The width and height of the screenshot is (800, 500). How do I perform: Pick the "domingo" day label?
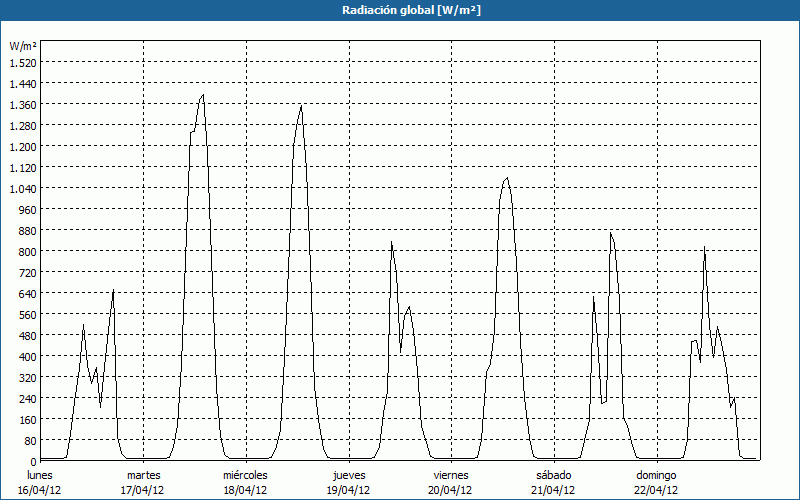(x=657, y=475)
